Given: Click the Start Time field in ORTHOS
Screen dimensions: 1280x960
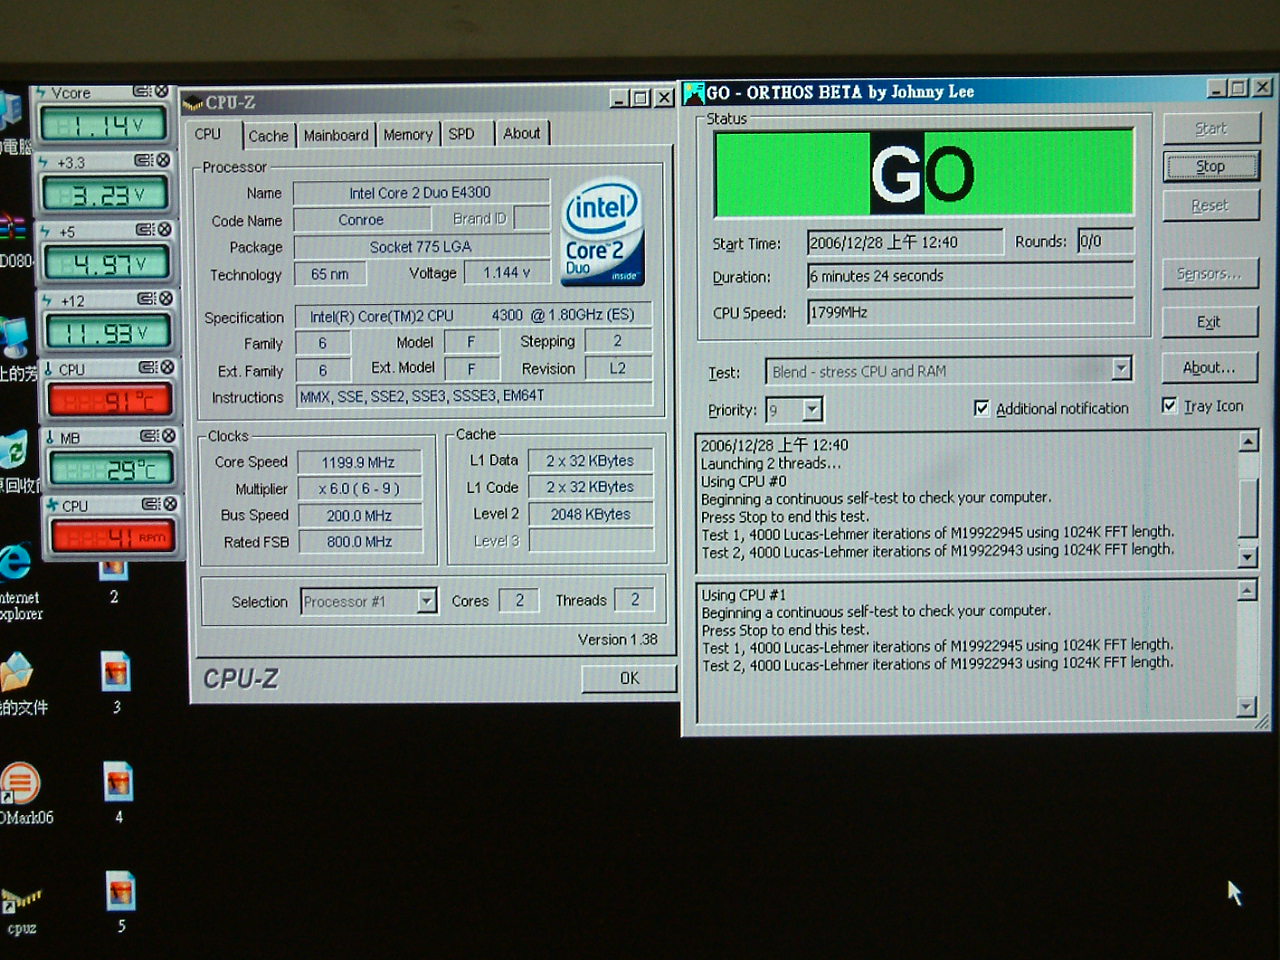Looking at the screenshot, I should (905, 242).
